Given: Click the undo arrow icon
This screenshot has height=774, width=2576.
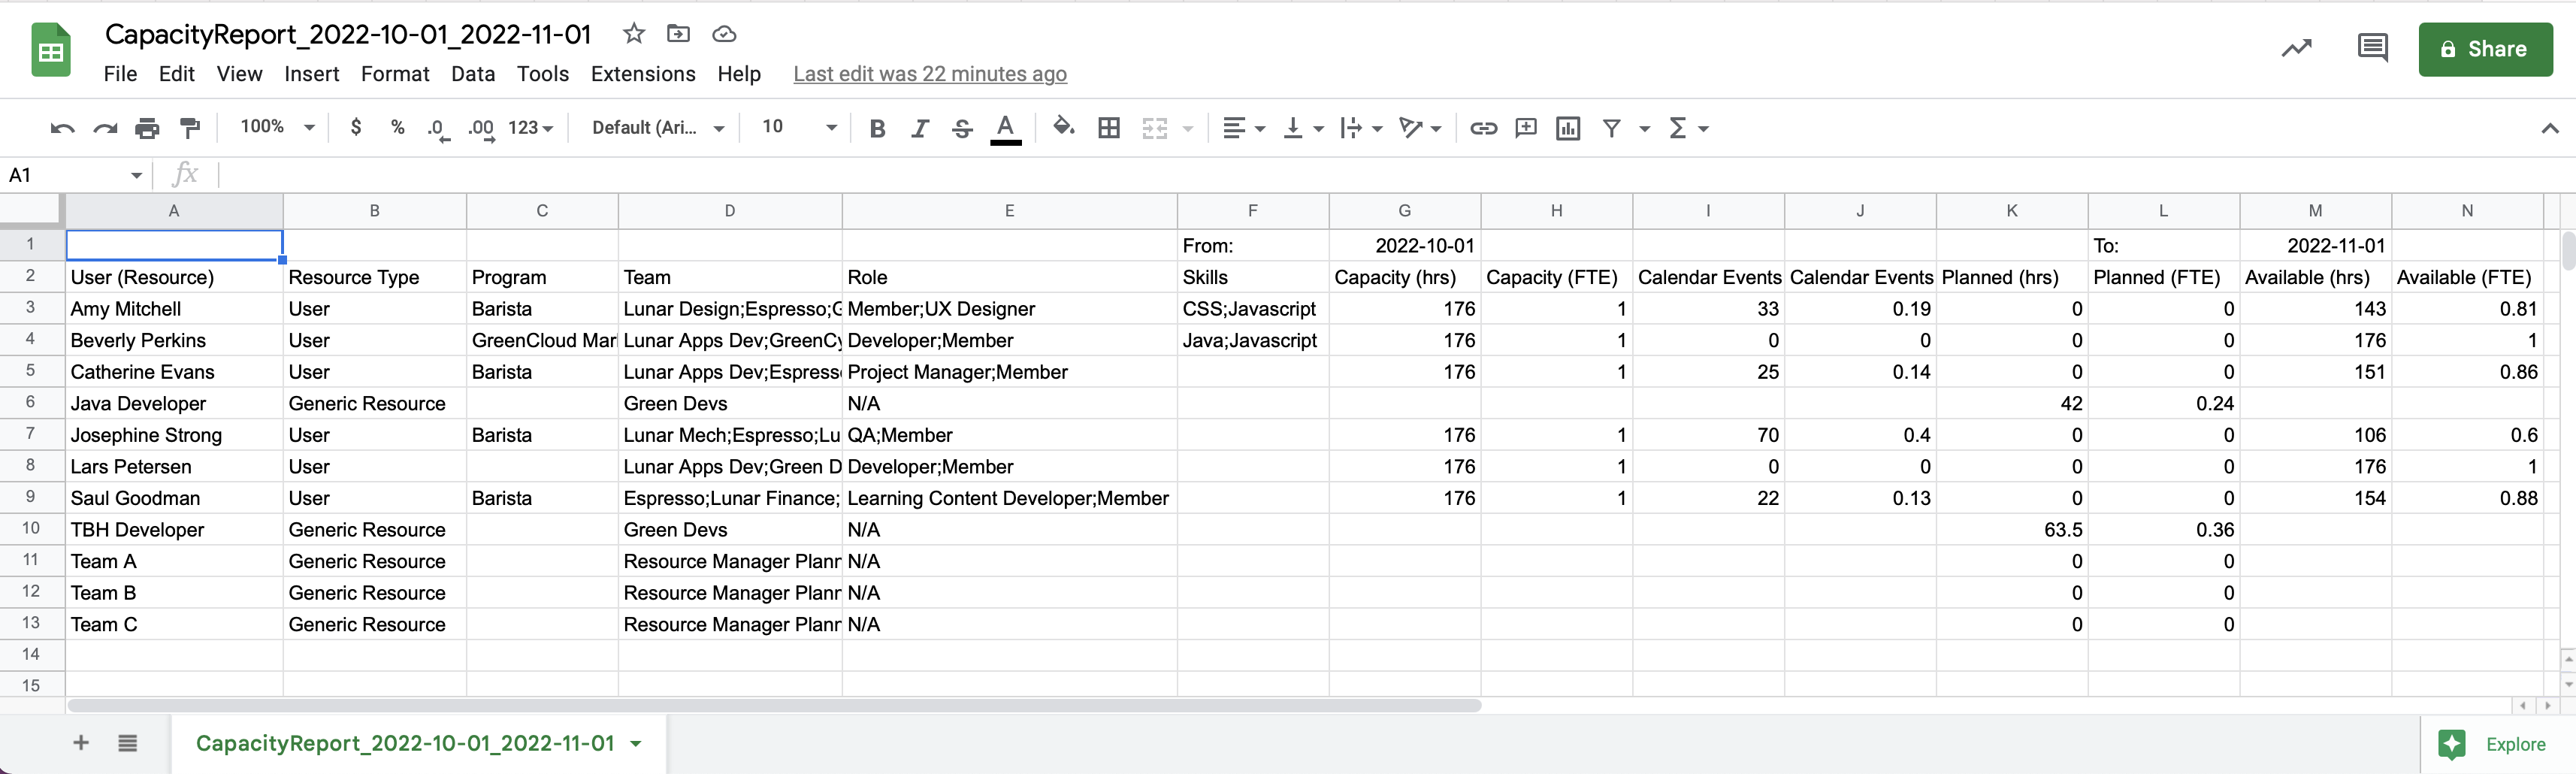Looking at the screenshot, I should (x=62, y=128).
